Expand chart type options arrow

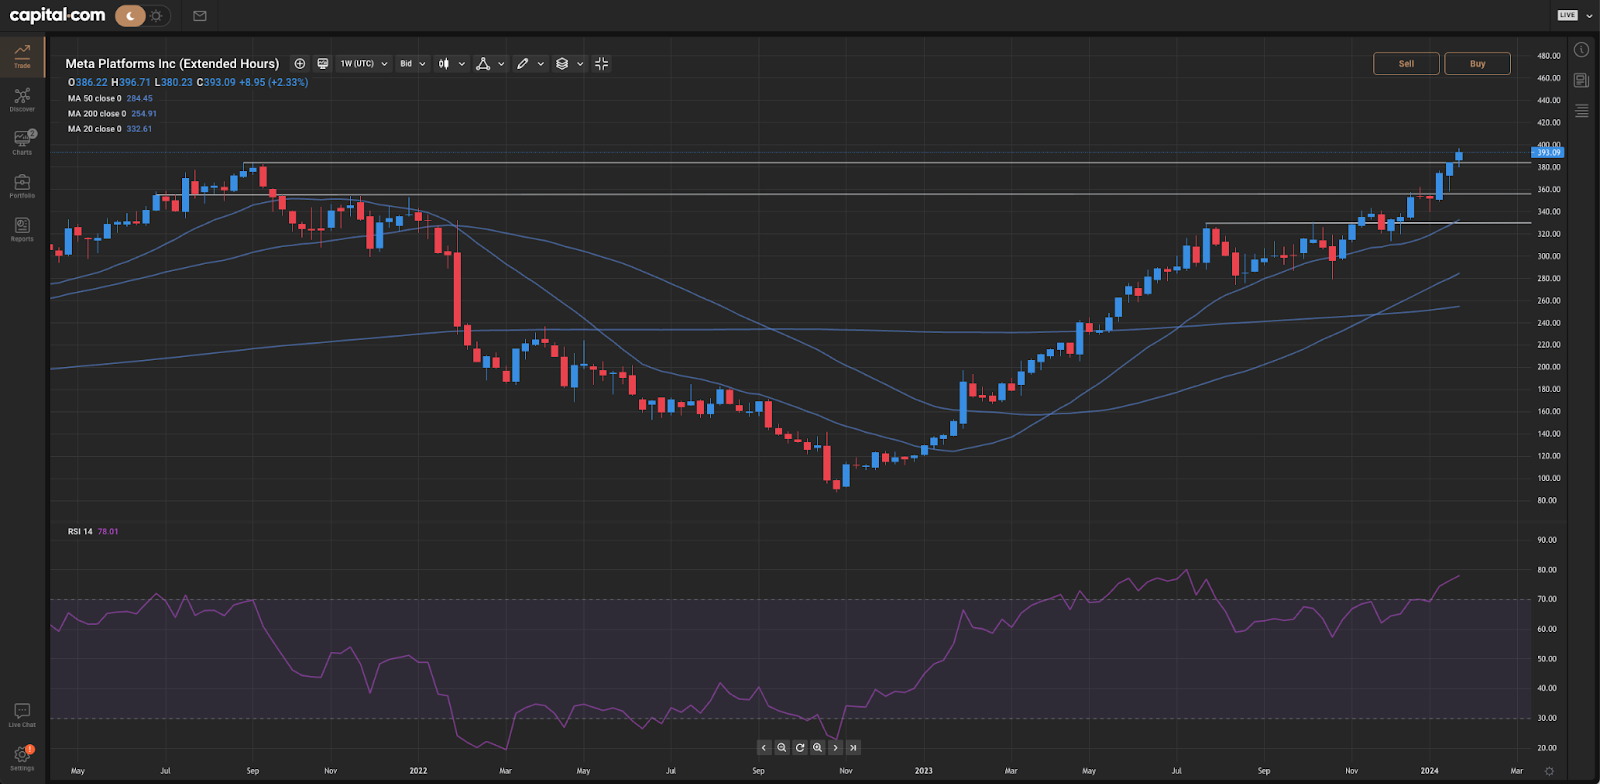pyautogui.click(x=461, y=64)
